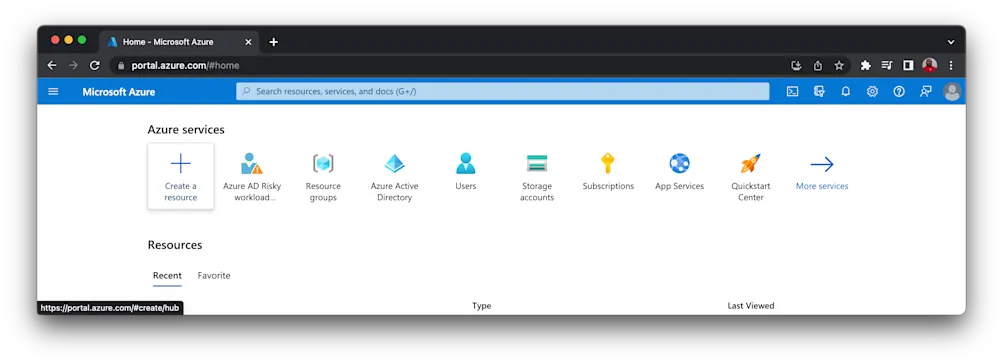Screen dimensions: 1003x364
Task: Sort by Type column header
Action: tap(482, 306)
